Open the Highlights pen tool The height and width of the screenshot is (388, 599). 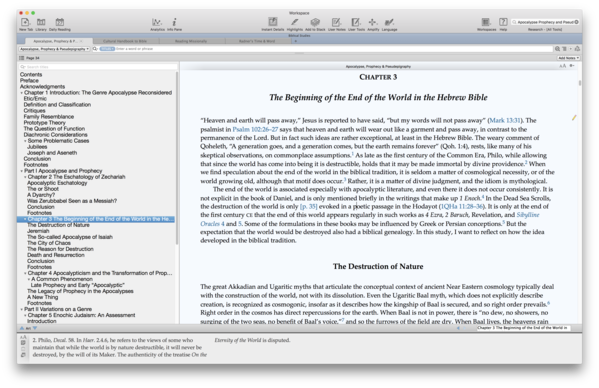click(295, 22)
